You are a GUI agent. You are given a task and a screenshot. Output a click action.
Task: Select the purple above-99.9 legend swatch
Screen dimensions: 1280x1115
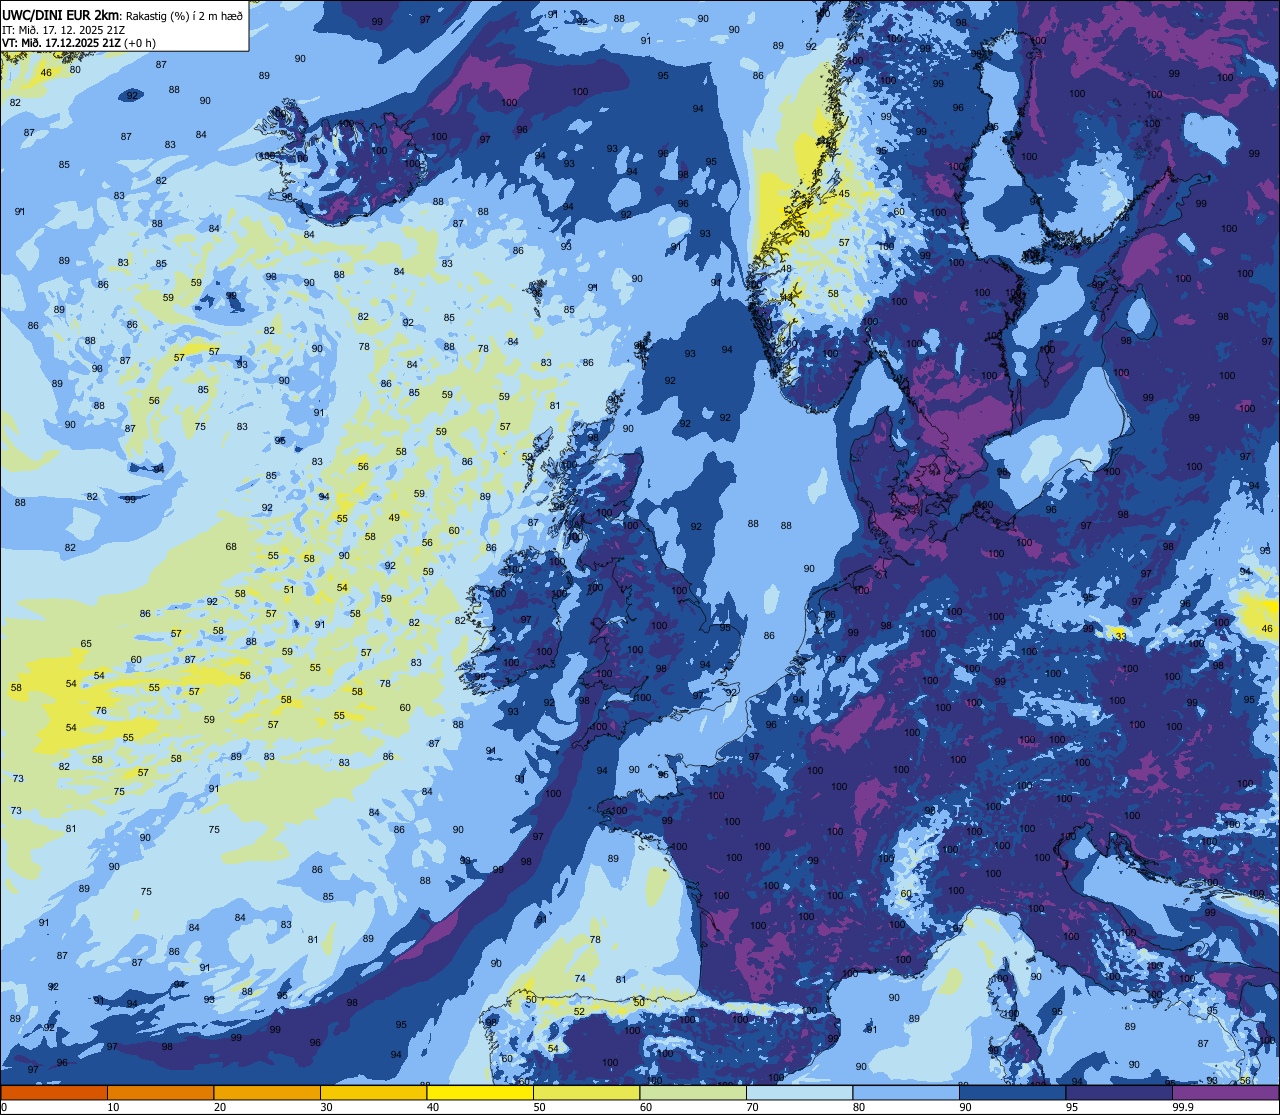[1225, 1092]
